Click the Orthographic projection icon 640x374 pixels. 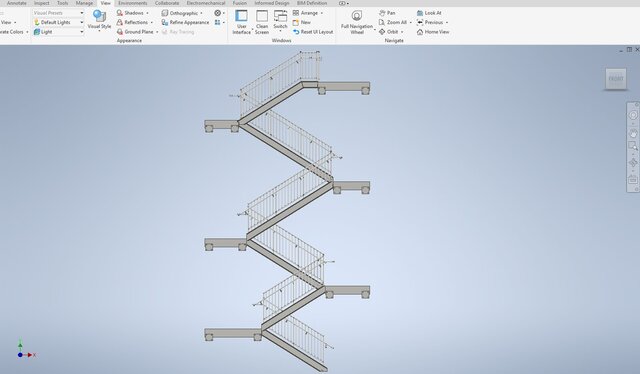pos(164,13)
